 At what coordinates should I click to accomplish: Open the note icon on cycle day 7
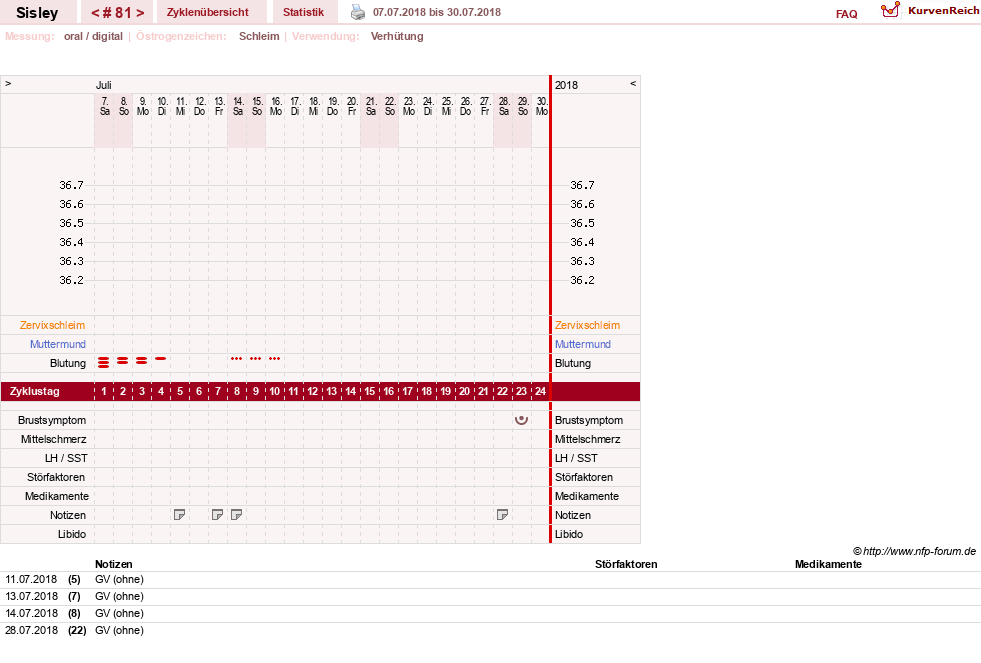pyautogui.click(x=217, y=515)
